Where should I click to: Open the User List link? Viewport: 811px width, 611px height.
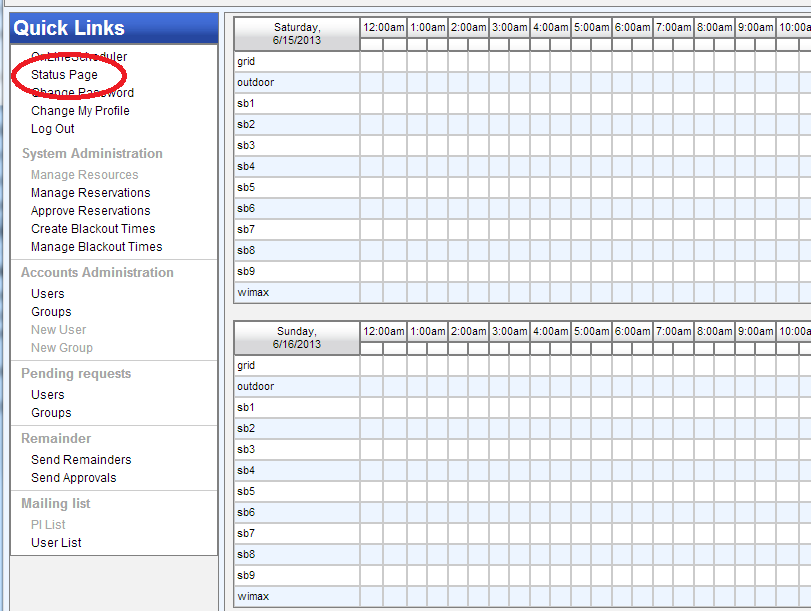[x=56, y=543]
